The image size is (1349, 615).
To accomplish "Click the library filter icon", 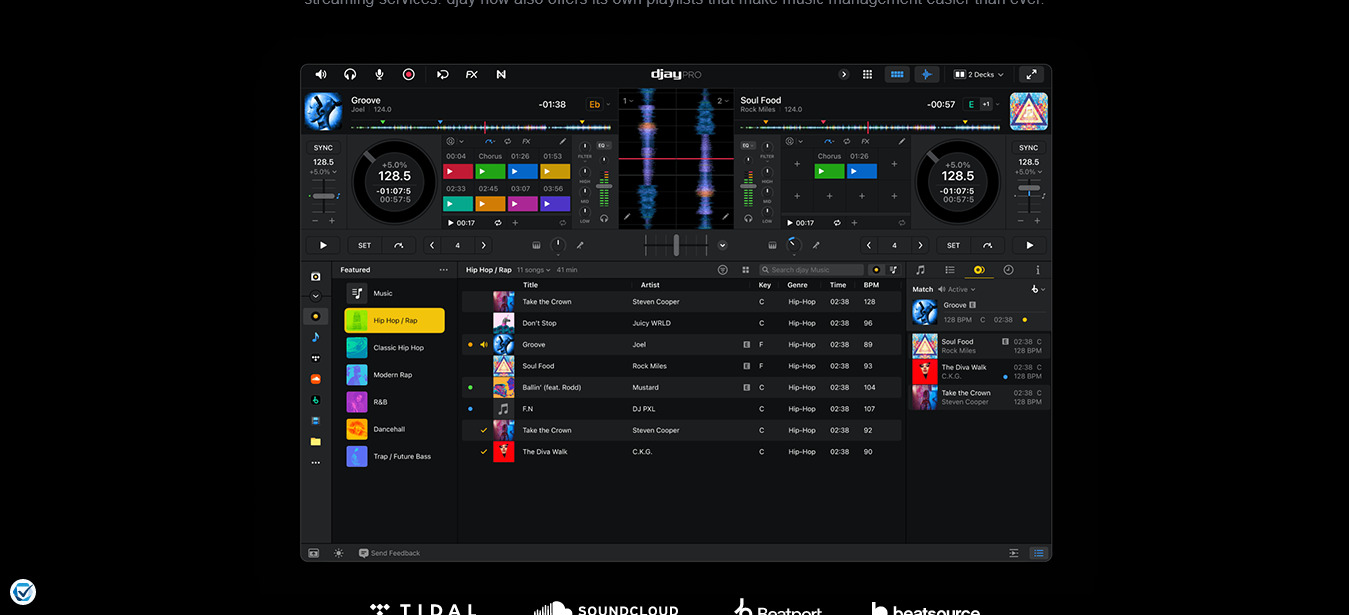I will (723, 270).
